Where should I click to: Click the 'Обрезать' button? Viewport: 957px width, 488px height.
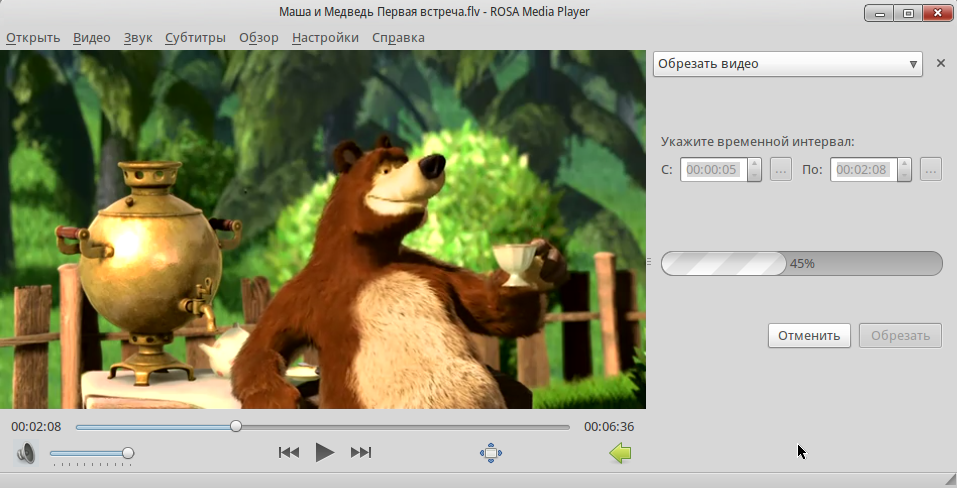pyautogui.click(x=900, y=336)
